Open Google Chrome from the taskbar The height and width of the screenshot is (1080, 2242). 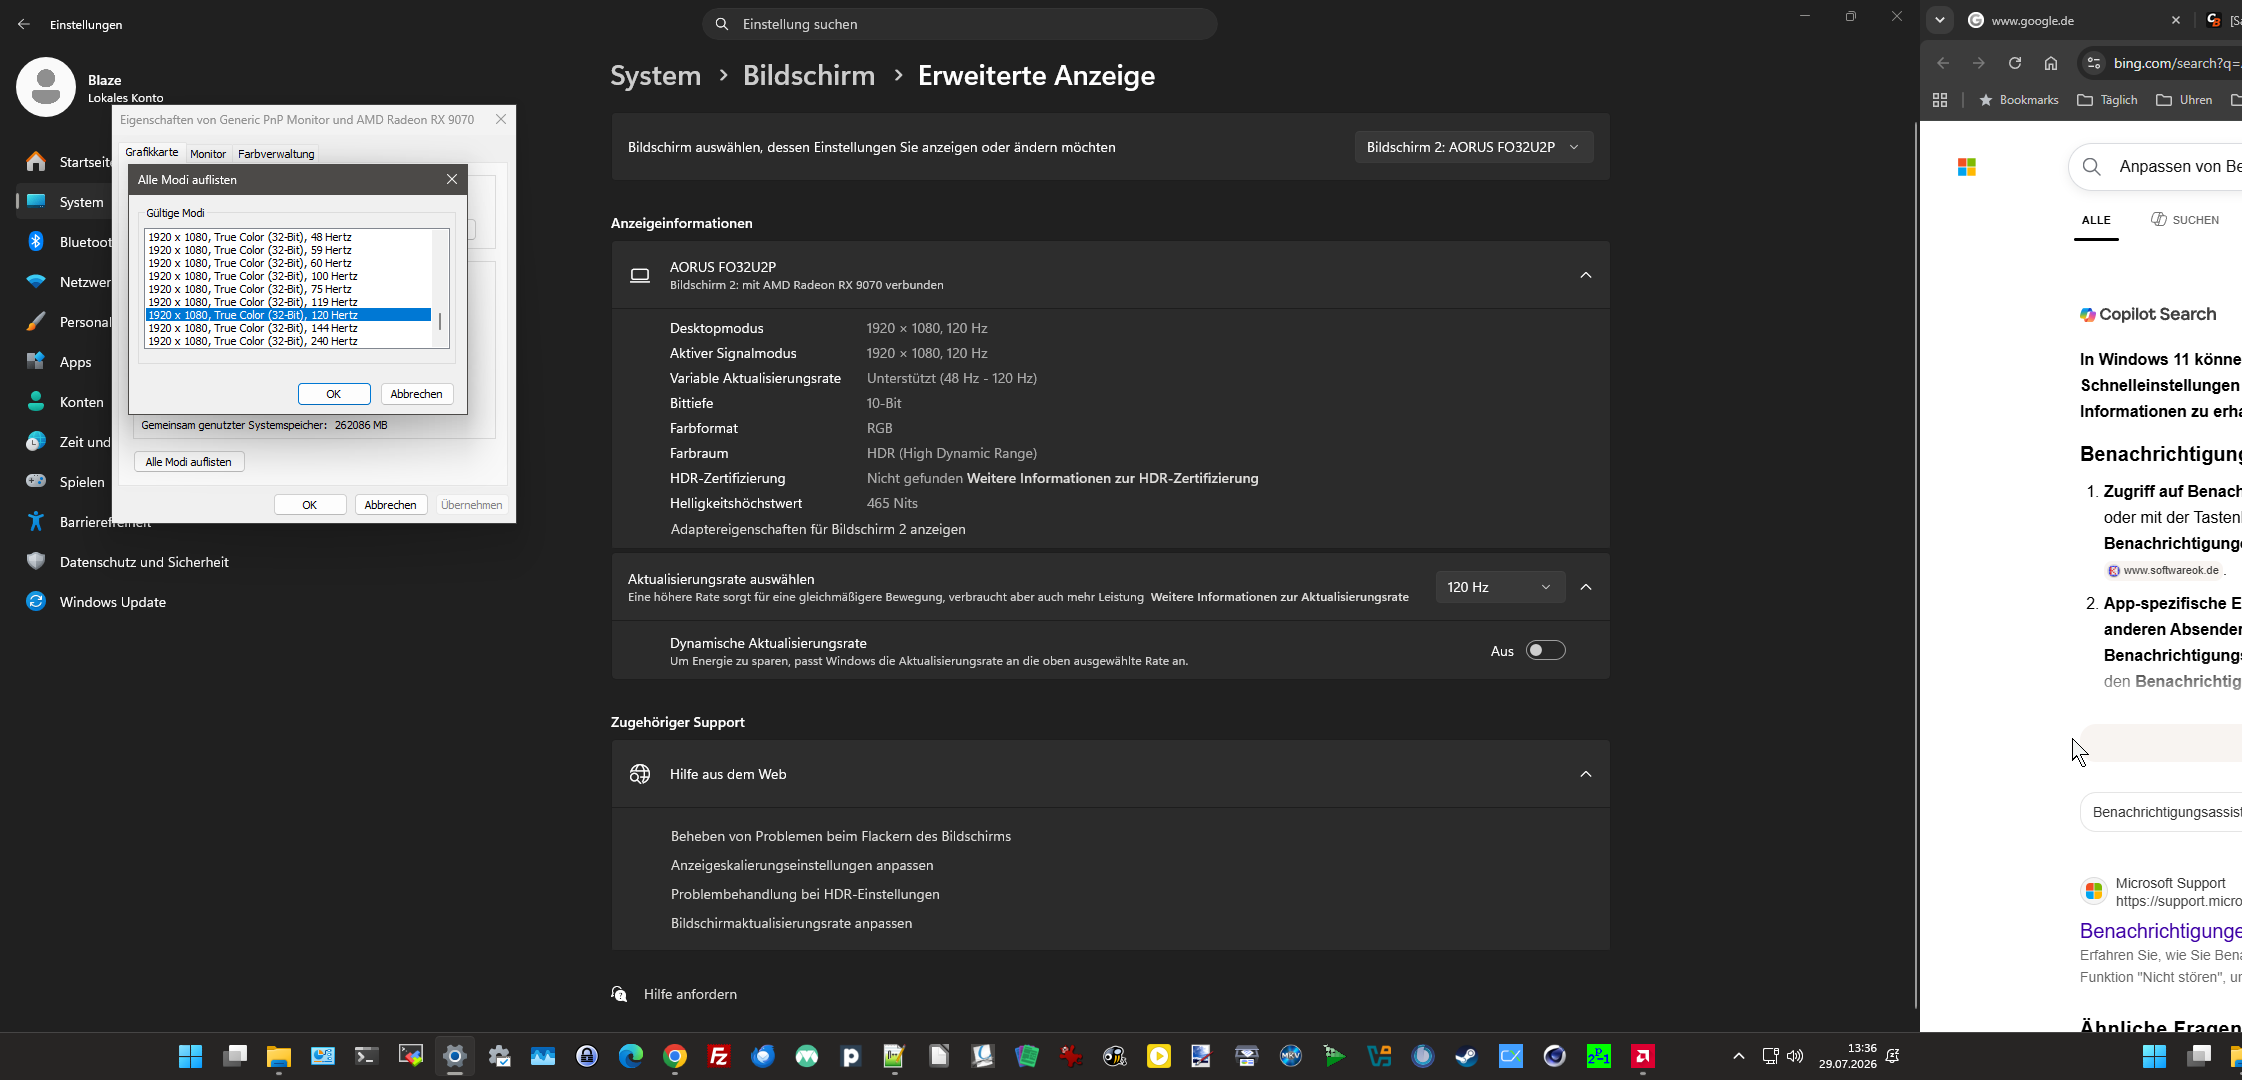[x=675, y=1056]
